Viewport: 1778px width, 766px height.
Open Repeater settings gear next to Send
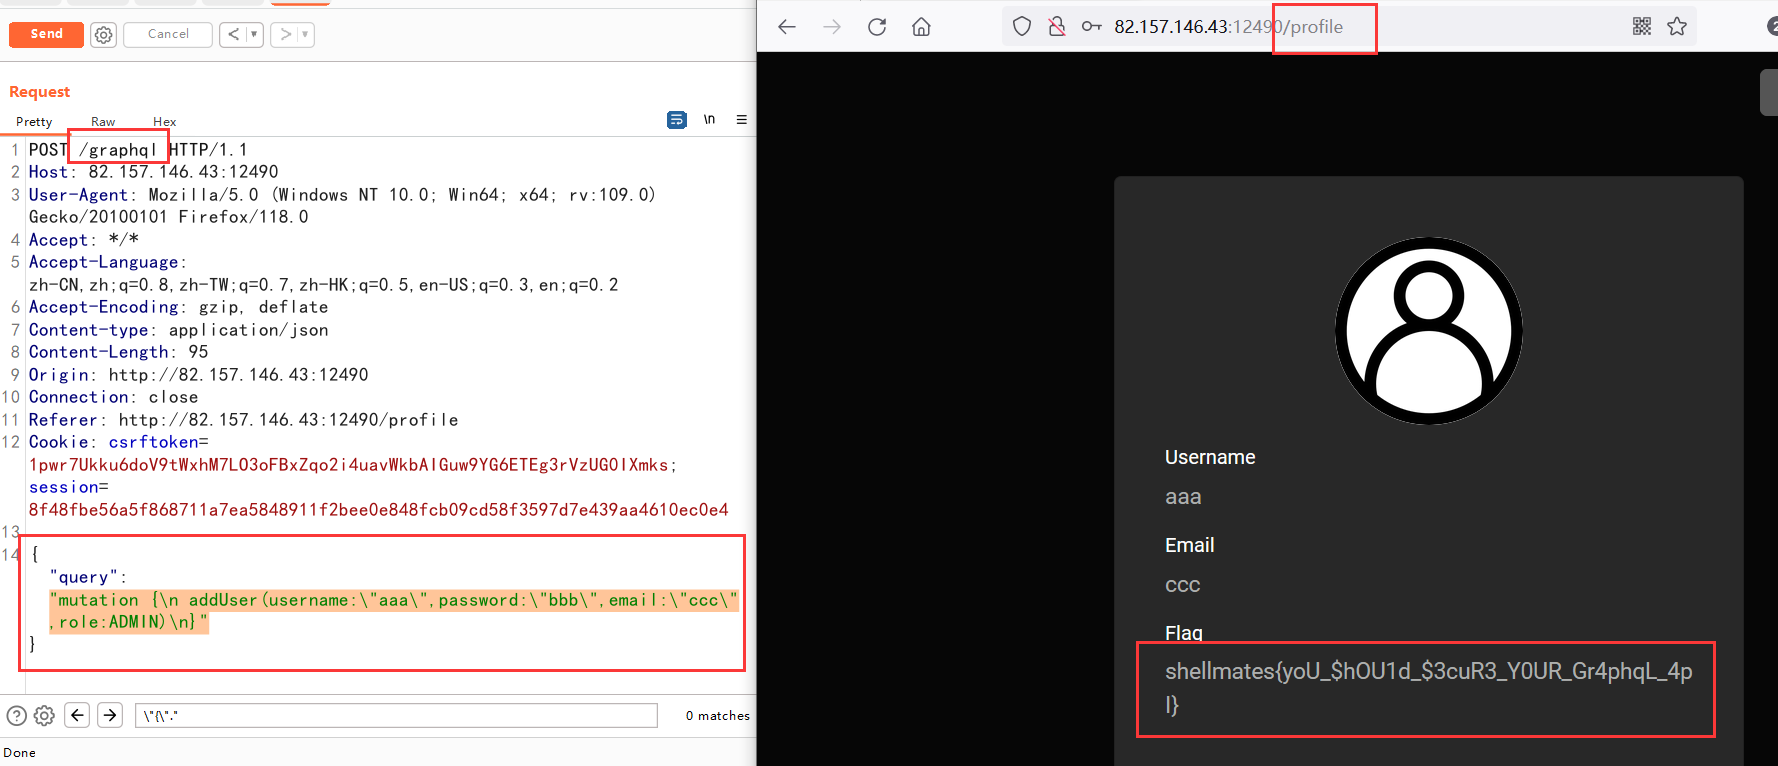point(103,35)
